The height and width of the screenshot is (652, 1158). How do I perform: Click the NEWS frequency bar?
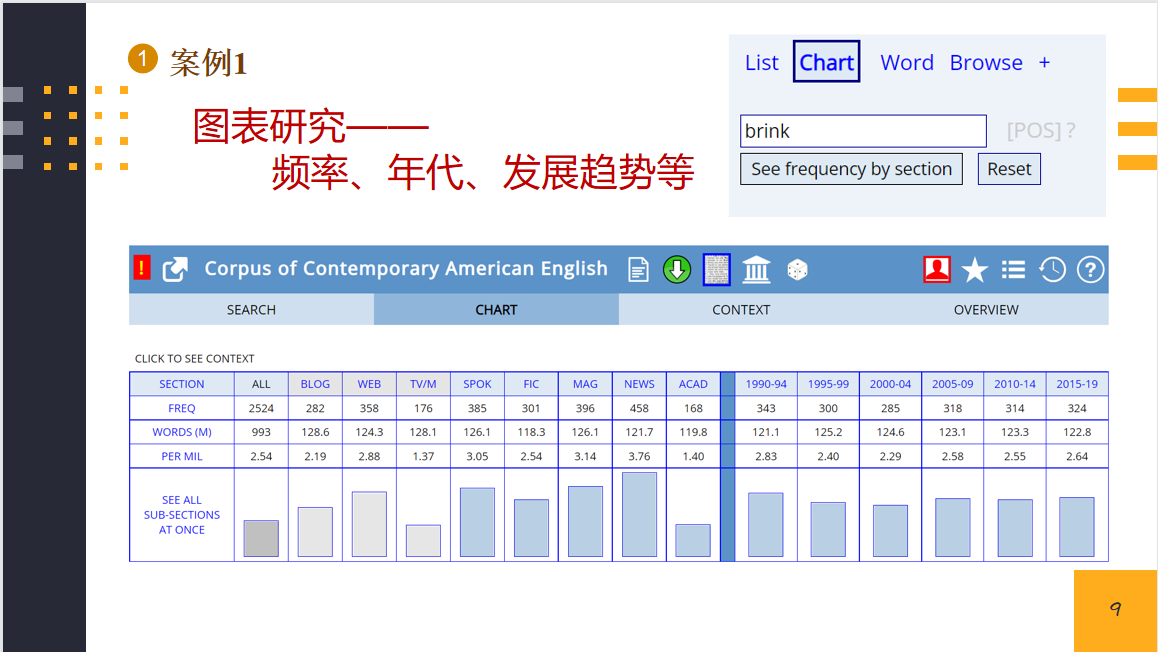point(639,515)
